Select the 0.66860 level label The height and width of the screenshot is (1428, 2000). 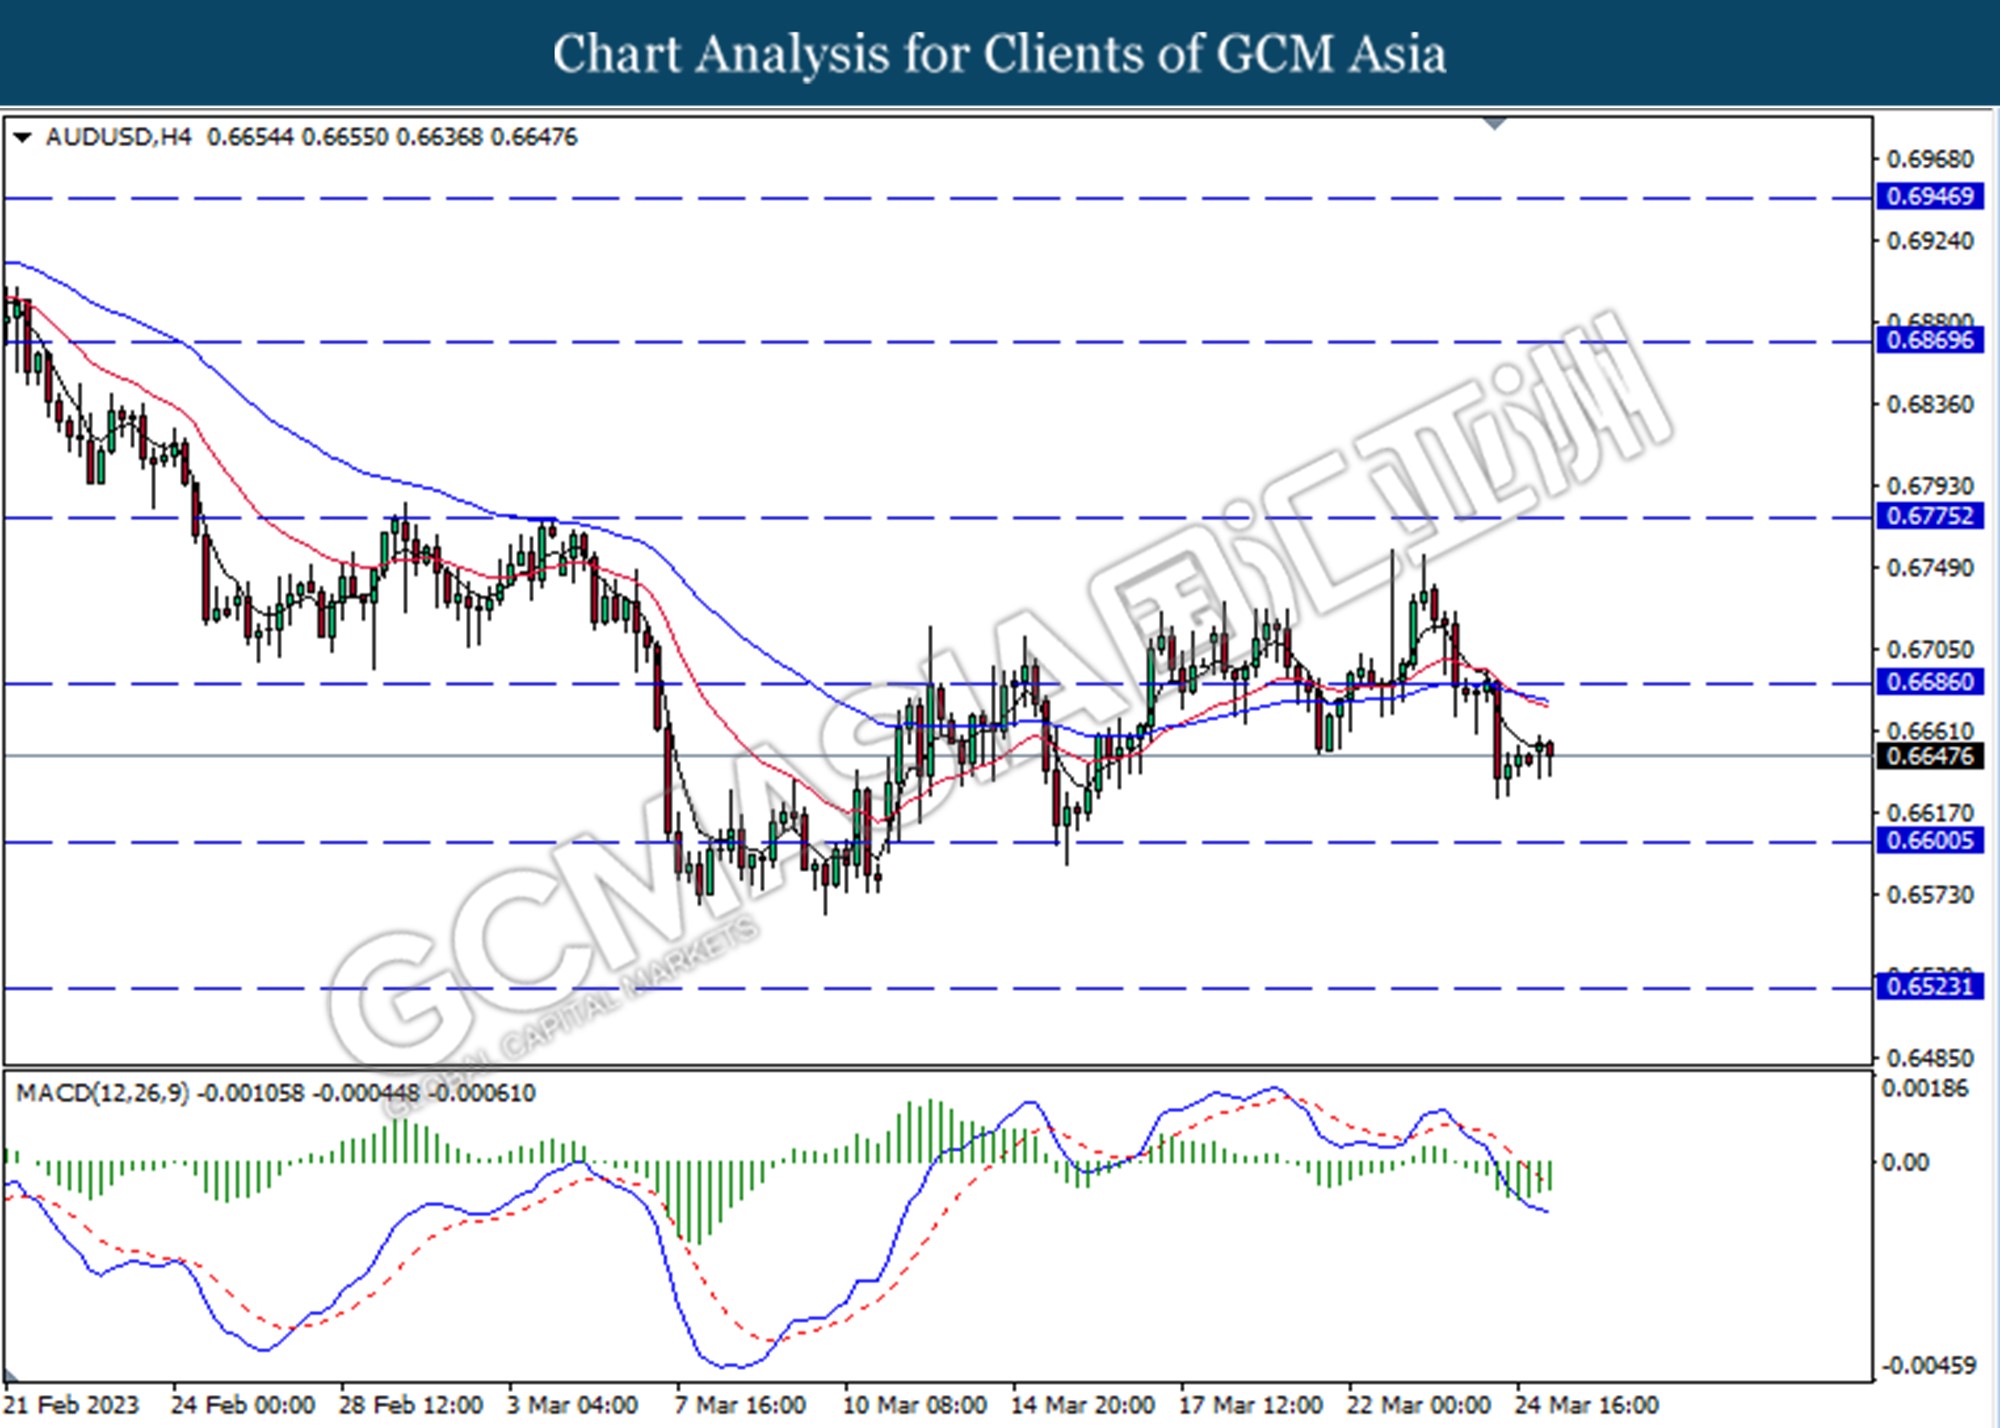pos(1930,683)
